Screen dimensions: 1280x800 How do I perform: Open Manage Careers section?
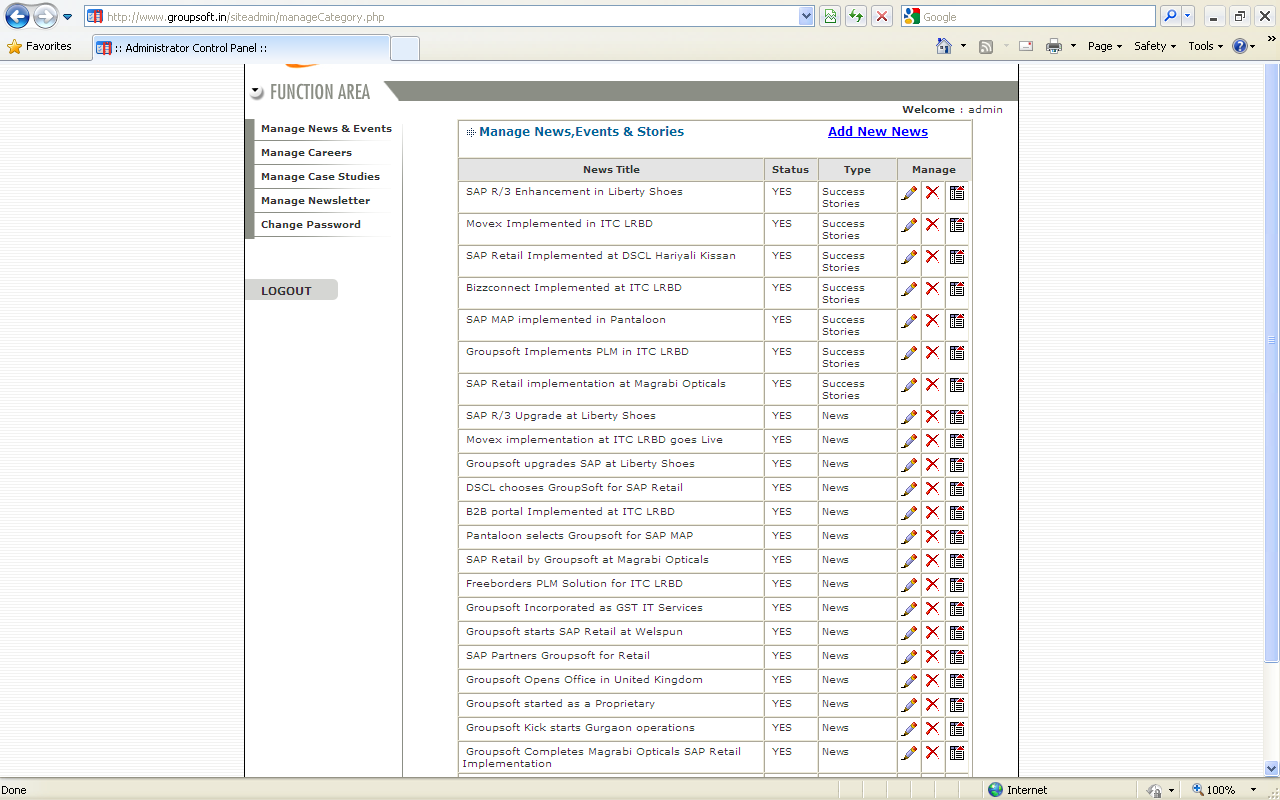[306, 153]
